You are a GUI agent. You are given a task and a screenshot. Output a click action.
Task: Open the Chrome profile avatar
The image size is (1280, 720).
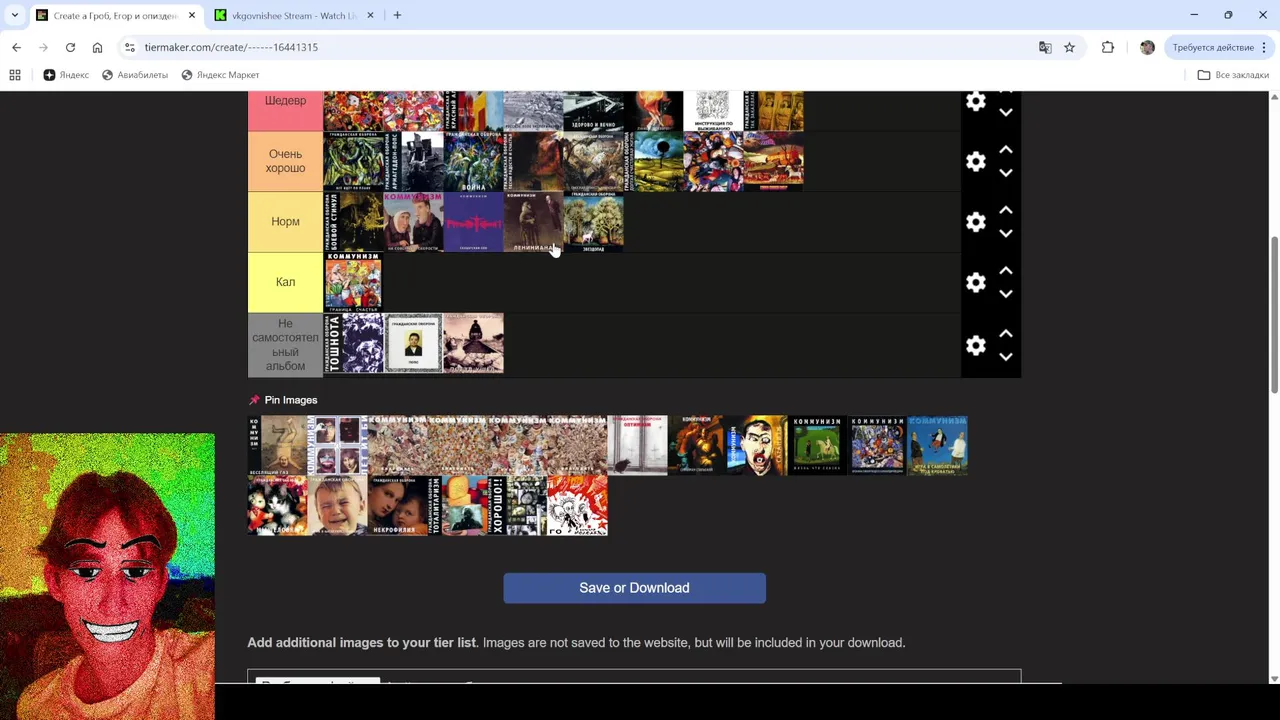(x=1147, y=47)
